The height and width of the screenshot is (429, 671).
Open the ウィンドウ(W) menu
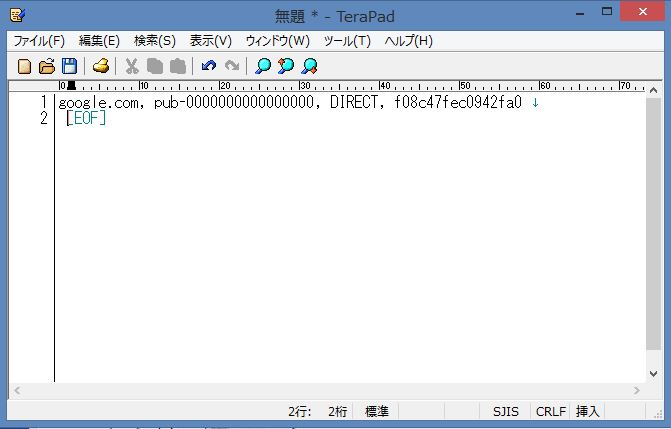(278, 41)
